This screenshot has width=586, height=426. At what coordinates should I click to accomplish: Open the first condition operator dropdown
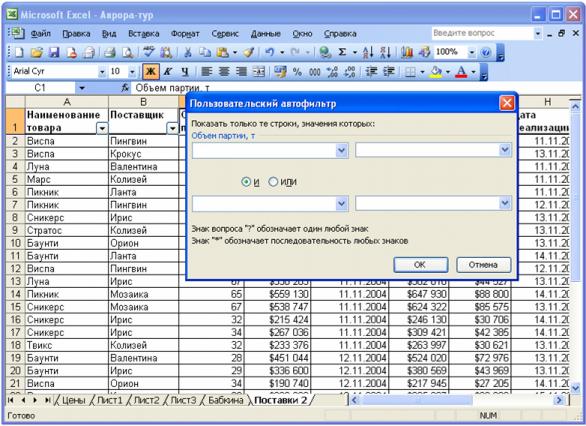341,150
